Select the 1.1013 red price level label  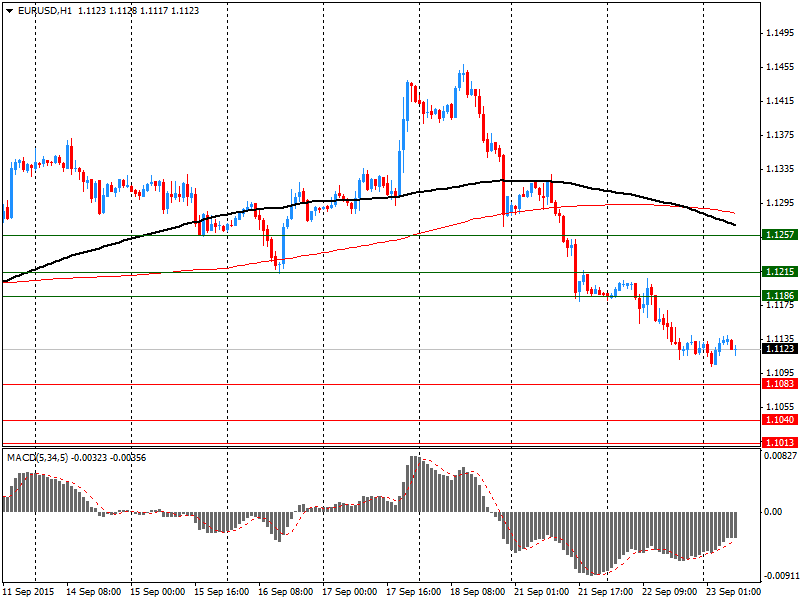click(x=781, y=442)
